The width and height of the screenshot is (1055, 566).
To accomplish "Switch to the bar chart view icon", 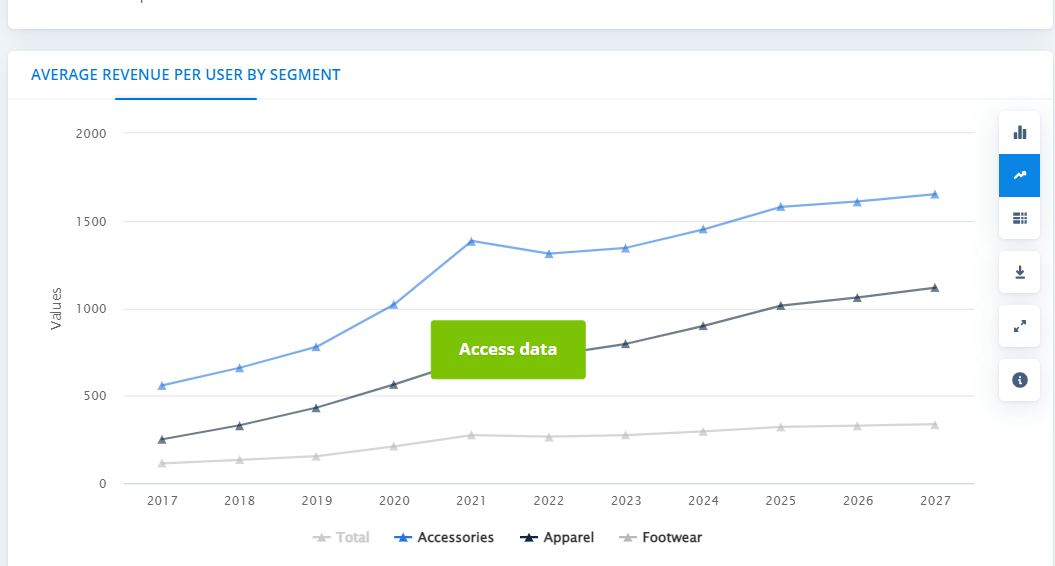I will click(x=1019, y=132).
